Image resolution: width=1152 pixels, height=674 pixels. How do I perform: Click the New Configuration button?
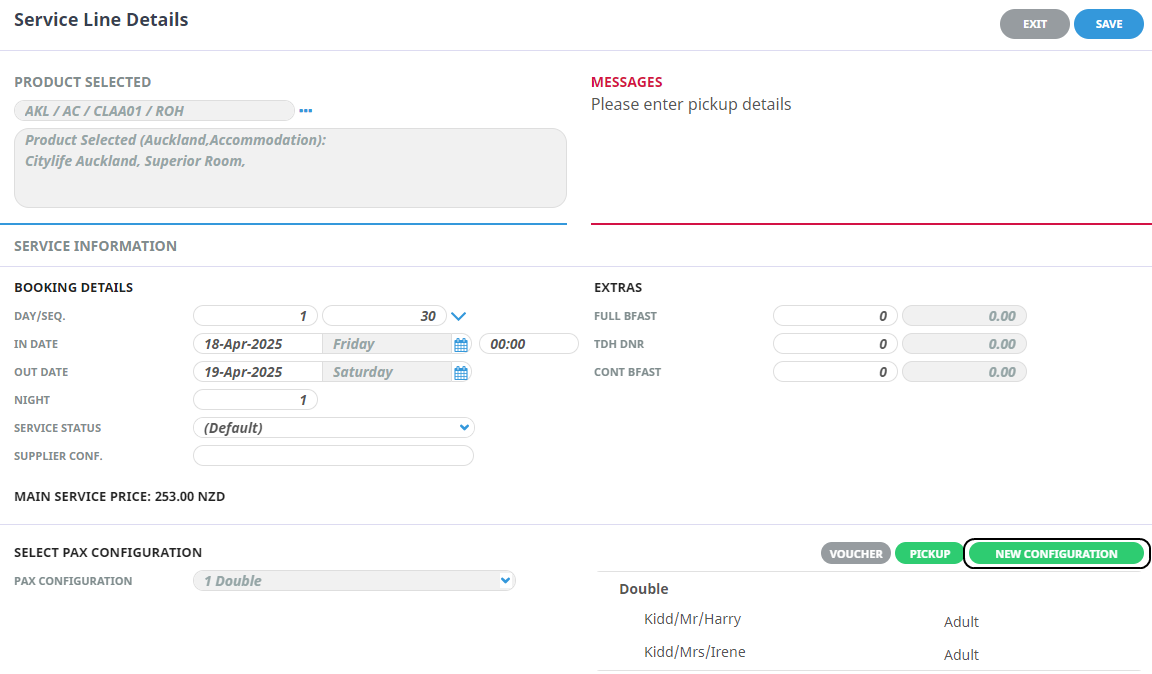pyautogui.click(x=1056, y=554)
